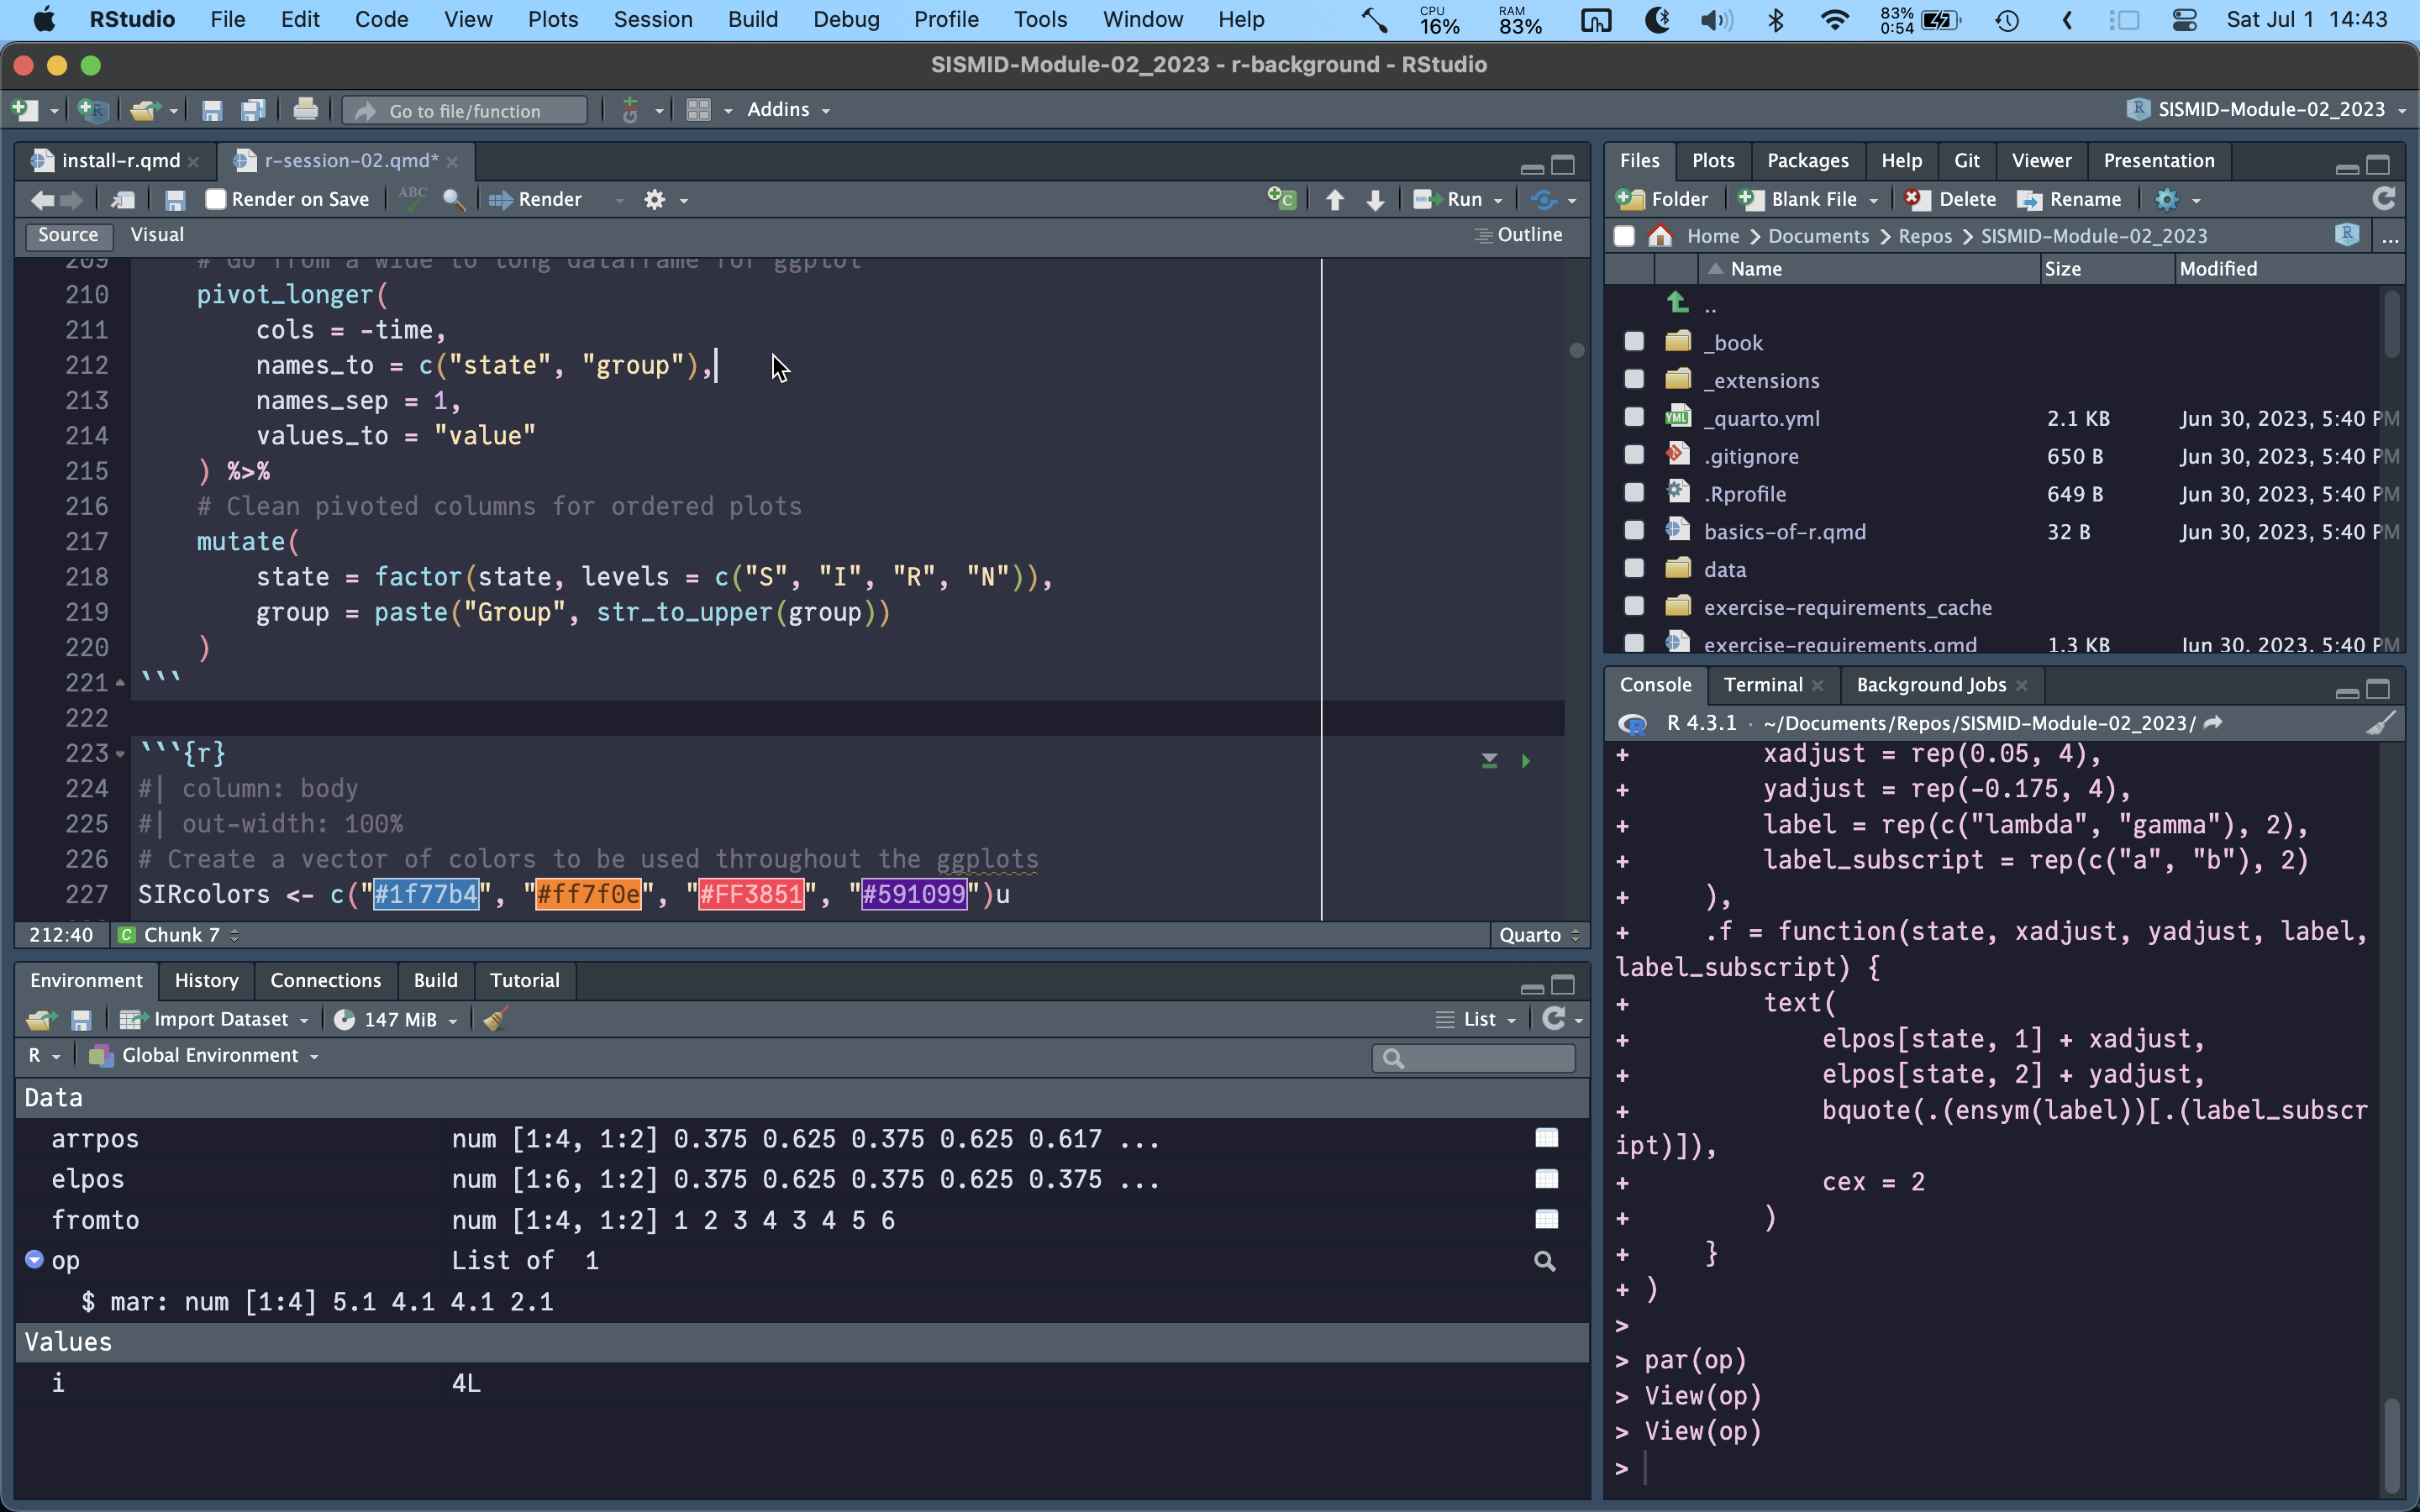Go to previous section with up arrow
The width and height of the screenshot is (2420, 1512).
pos(1334,200)
